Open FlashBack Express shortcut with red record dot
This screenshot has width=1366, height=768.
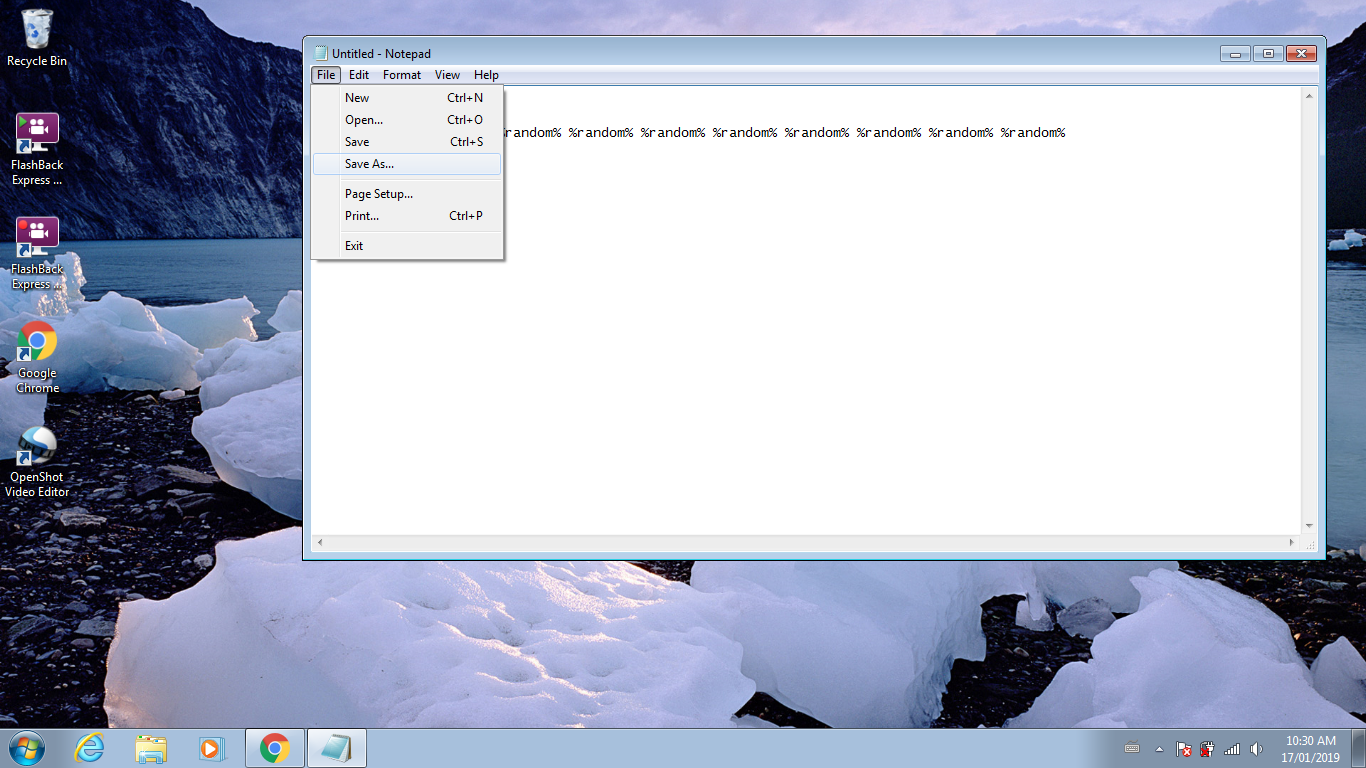pos(37,253)
